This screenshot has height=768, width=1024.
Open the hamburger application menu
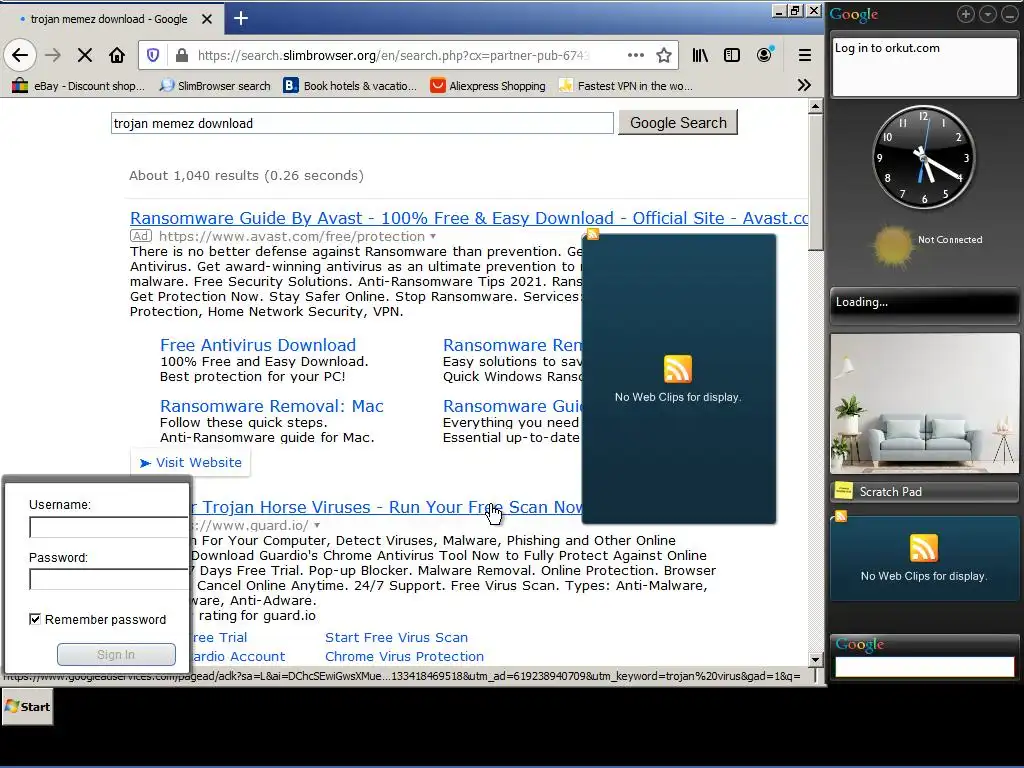tap(805, 56)
